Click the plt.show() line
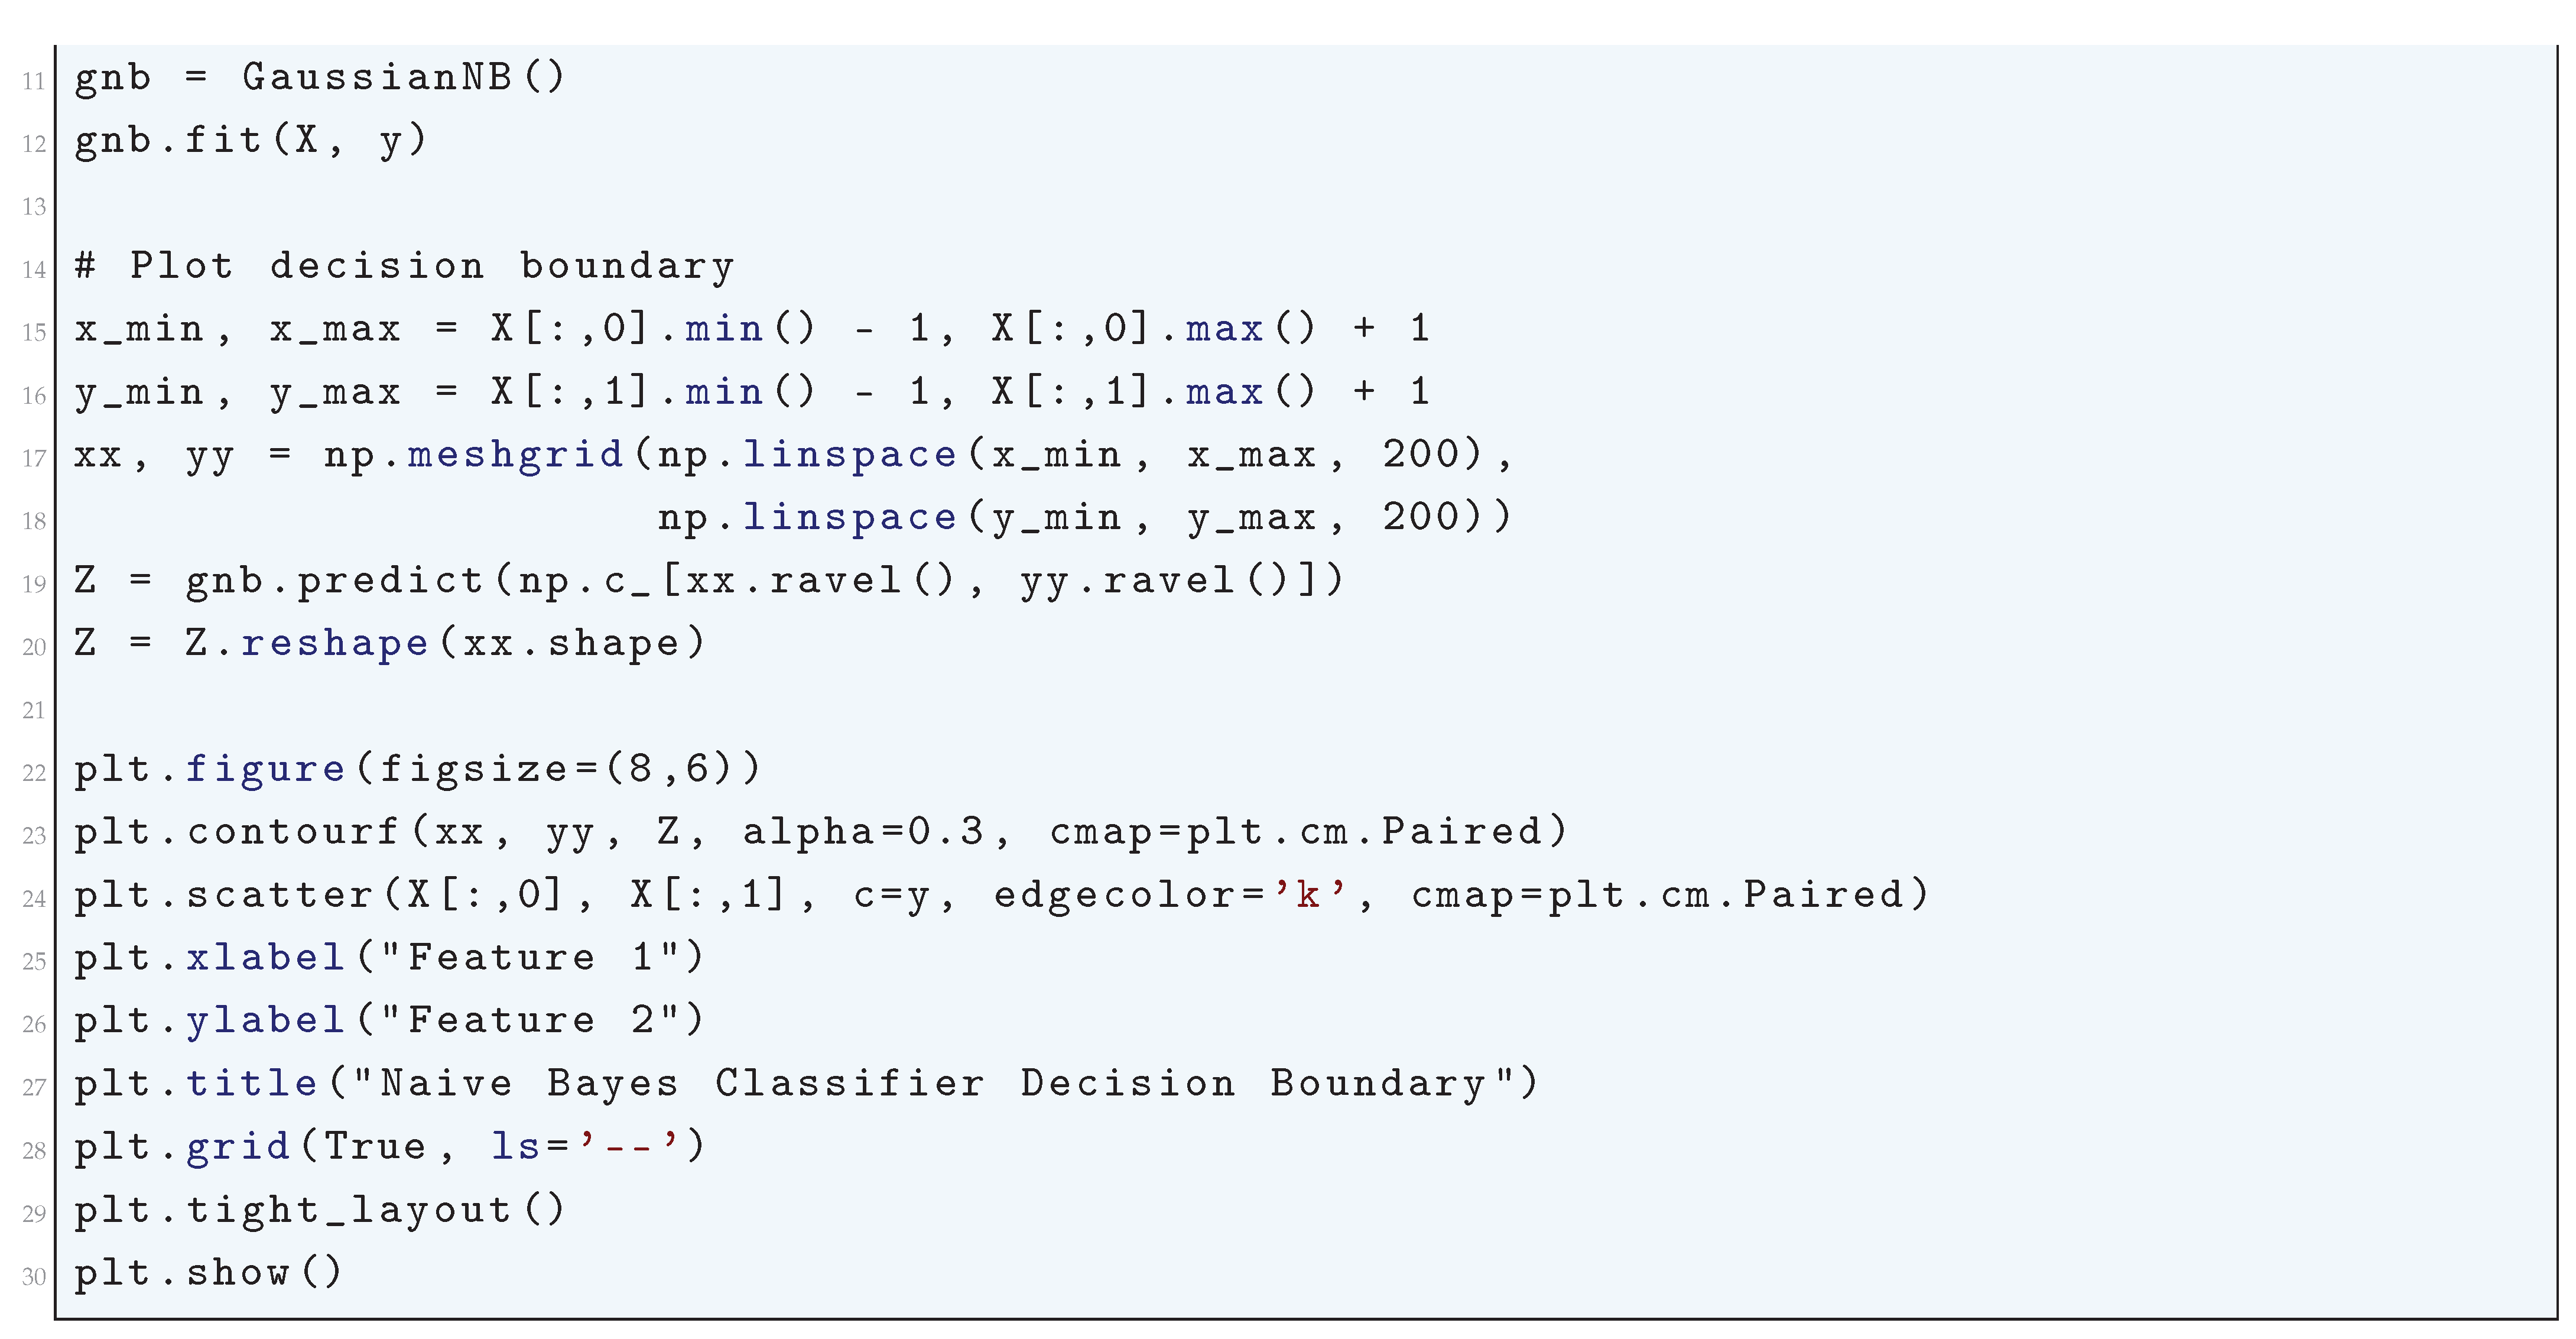Viewport: 2576px width, 1339px height. tap(209, 1273)
